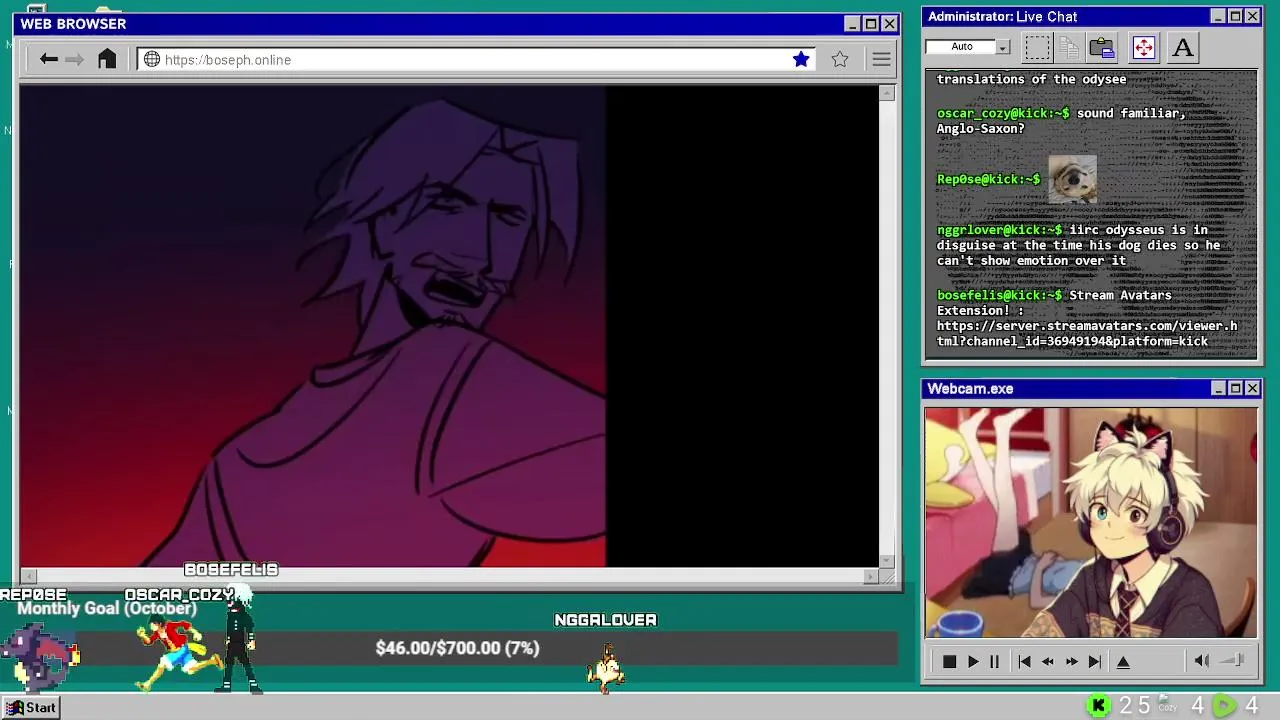Open the Auto dropdown in Live Chat
This screenshot has height=720, width=1280.
click(1003, 47)
